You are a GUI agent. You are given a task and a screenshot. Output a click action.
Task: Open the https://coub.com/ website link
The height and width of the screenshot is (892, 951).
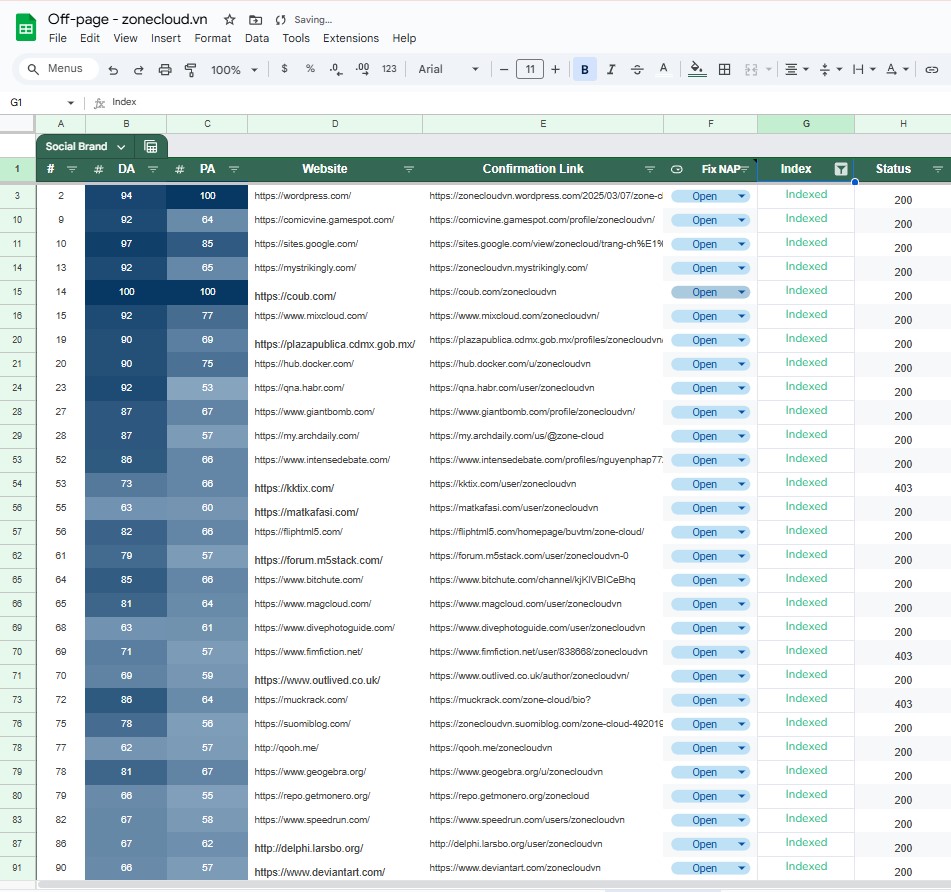point(295,296)
